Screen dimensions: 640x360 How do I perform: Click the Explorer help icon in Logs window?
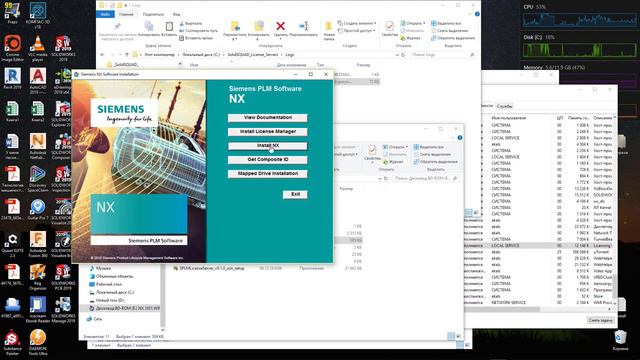477,14
